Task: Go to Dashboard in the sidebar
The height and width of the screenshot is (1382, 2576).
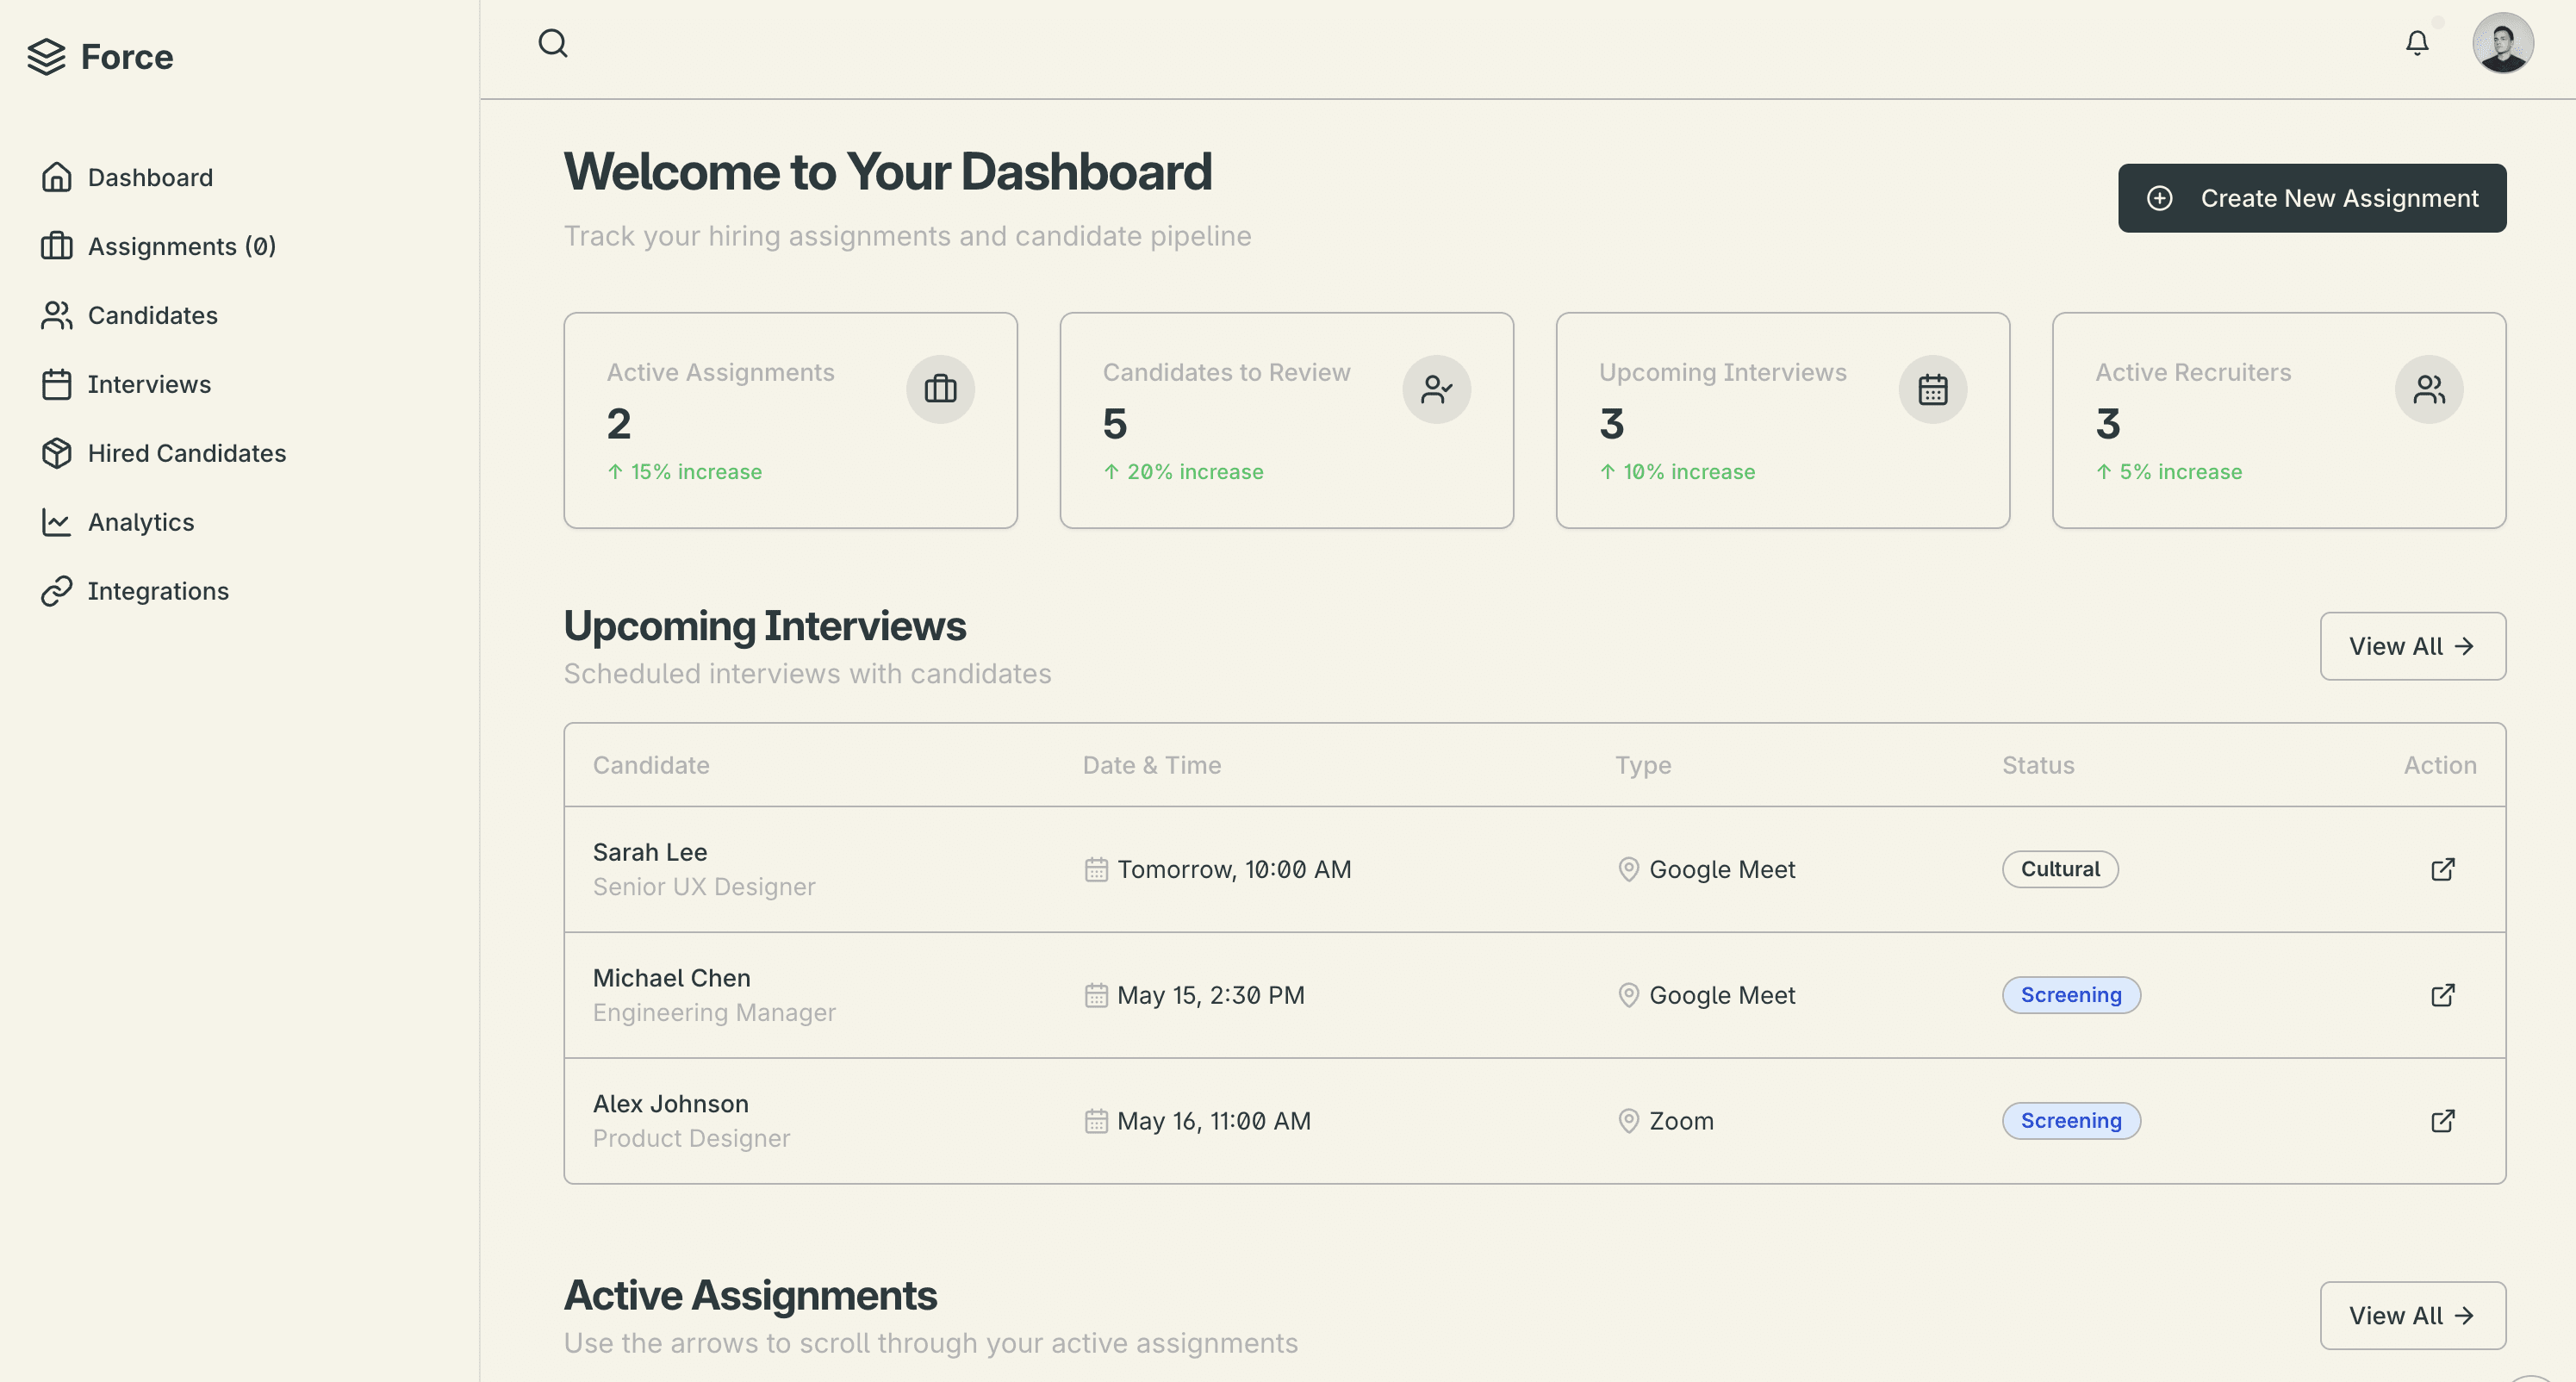Action: tap(150, 177)
